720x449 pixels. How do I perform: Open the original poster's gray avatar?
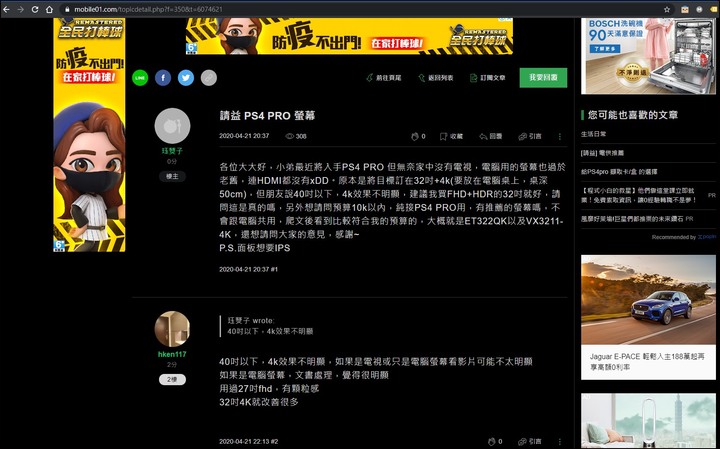[x=172, y=126]
